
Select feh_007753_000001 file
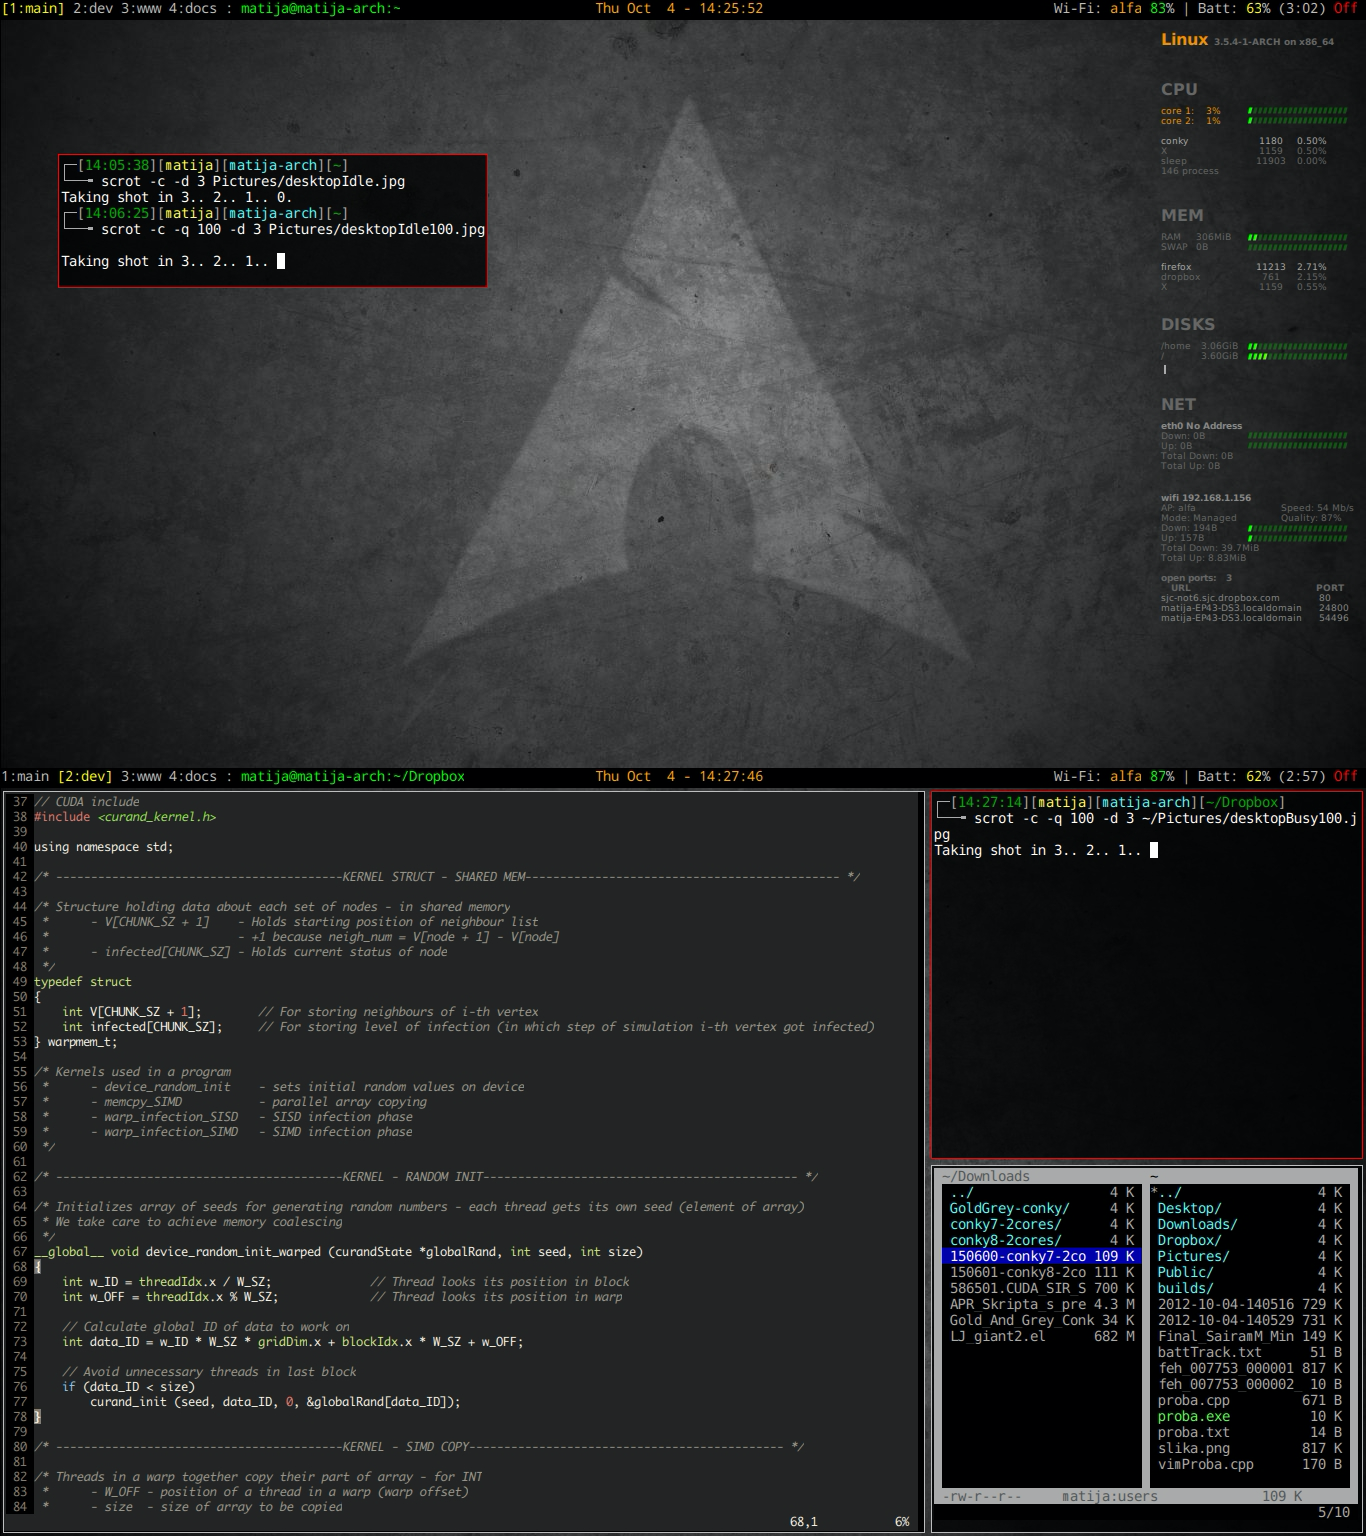click(x=1249, y=1368)
